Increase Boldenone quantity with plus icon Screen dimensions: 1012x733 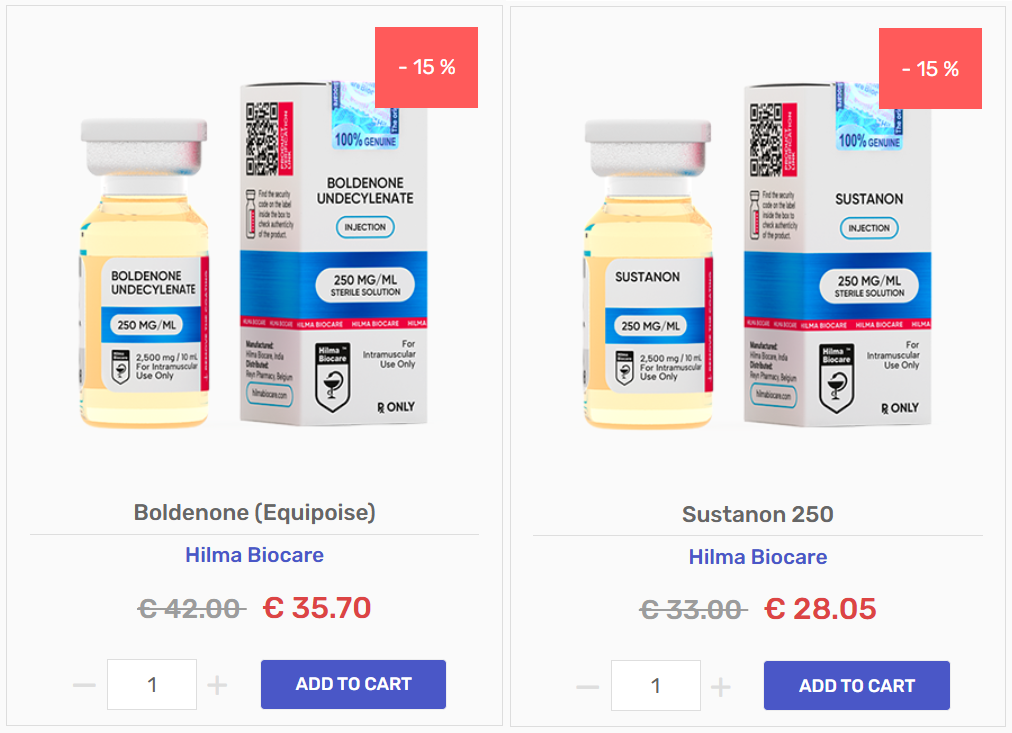(x=217, y=685)
